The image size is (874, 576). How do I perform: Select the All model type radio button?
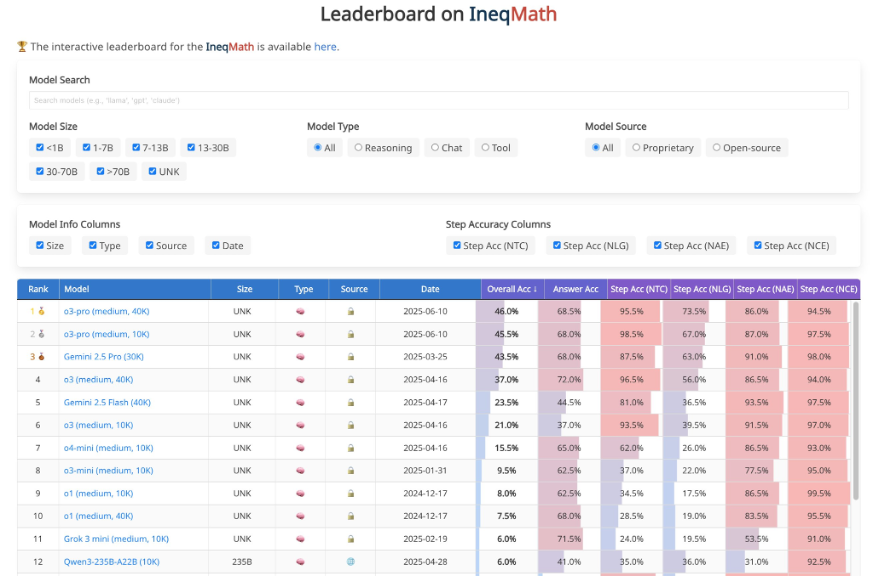[x=318, y=148]
